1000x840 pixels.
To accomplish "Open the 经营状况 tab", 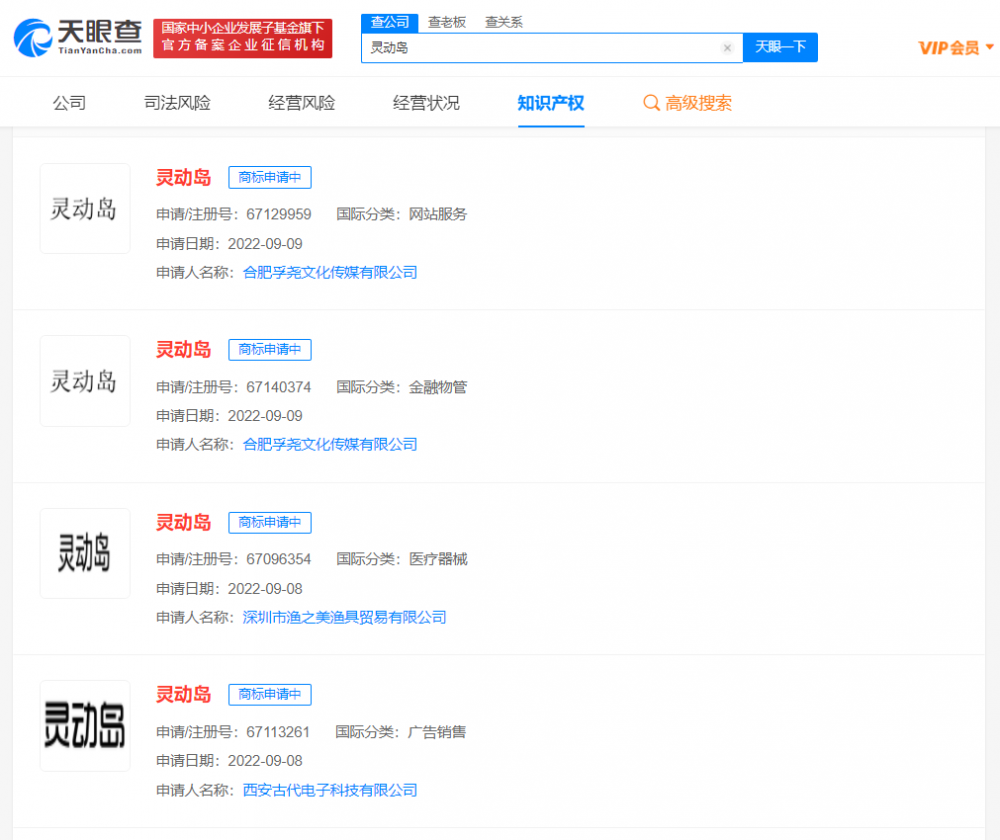I will [426, 103].
